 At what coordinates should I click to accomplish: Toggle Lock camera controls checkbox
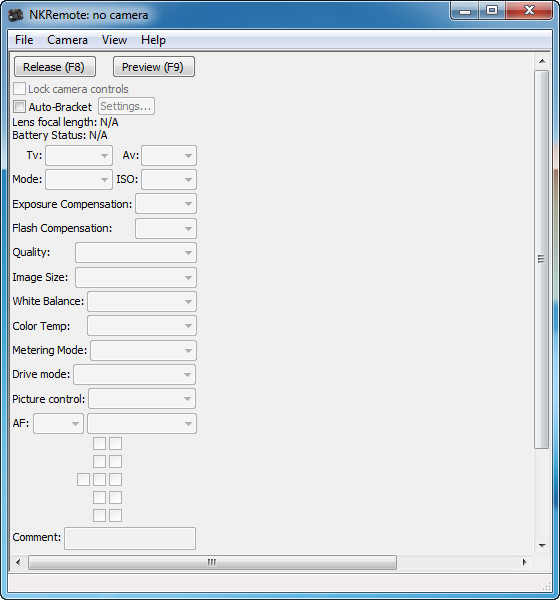(20, 89)
